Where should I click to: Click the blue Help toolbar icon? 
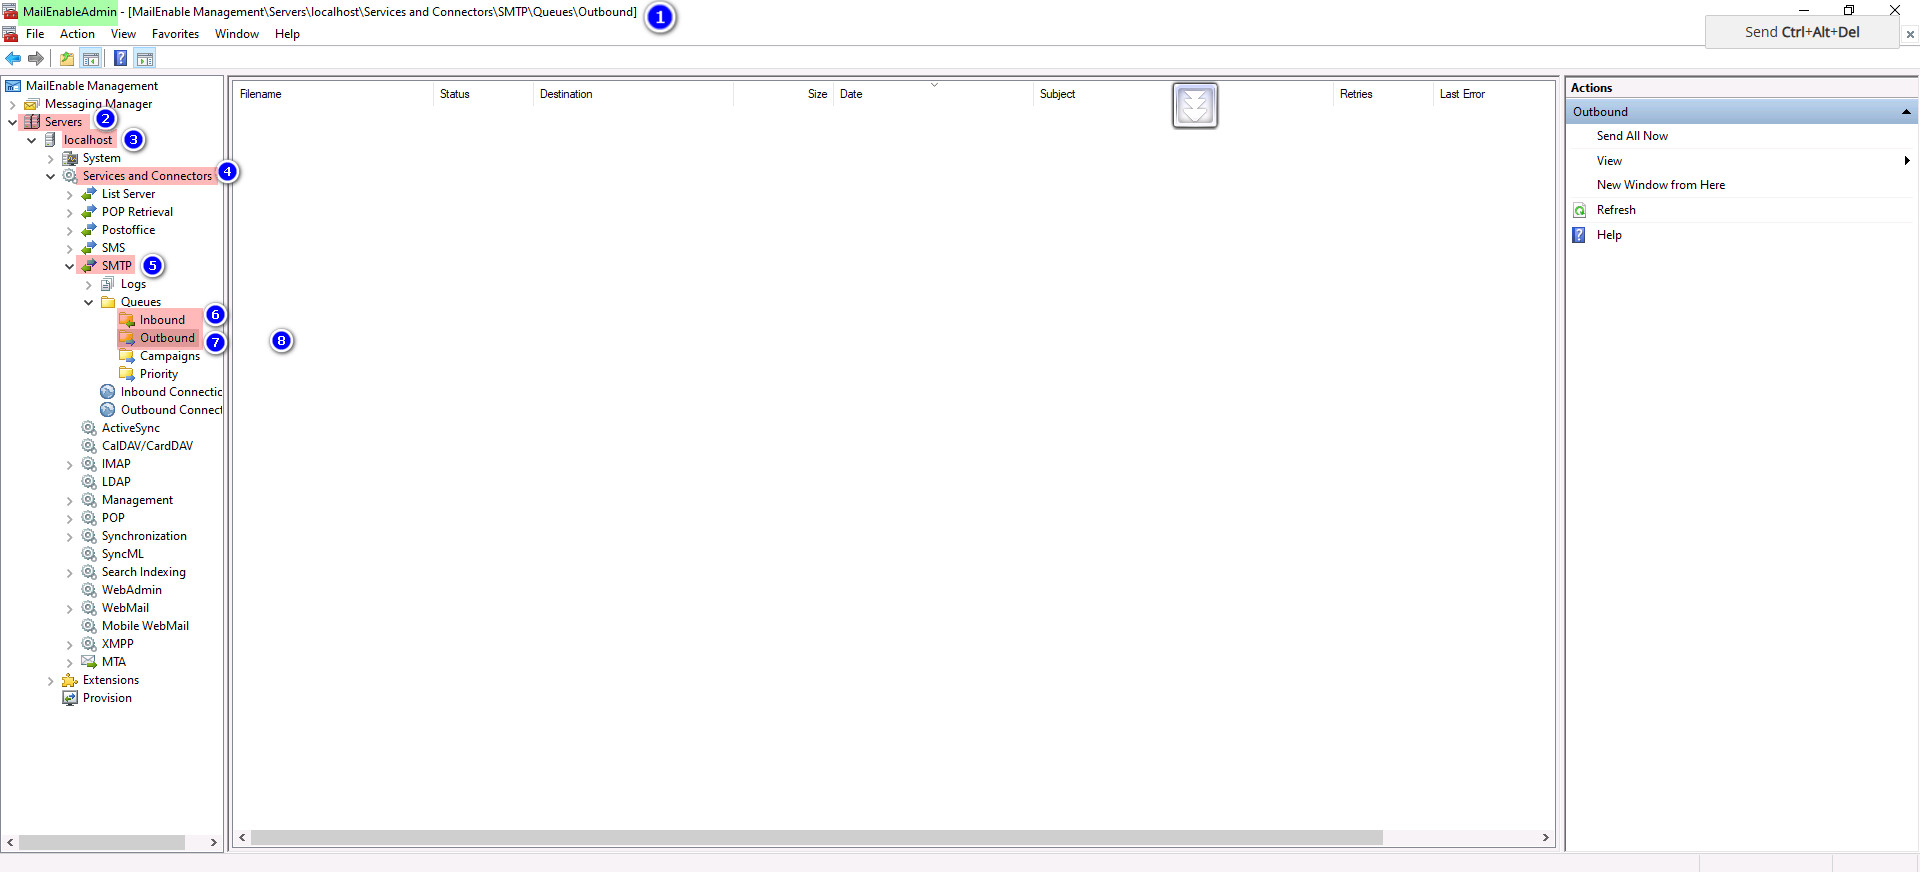click(120, 59)
